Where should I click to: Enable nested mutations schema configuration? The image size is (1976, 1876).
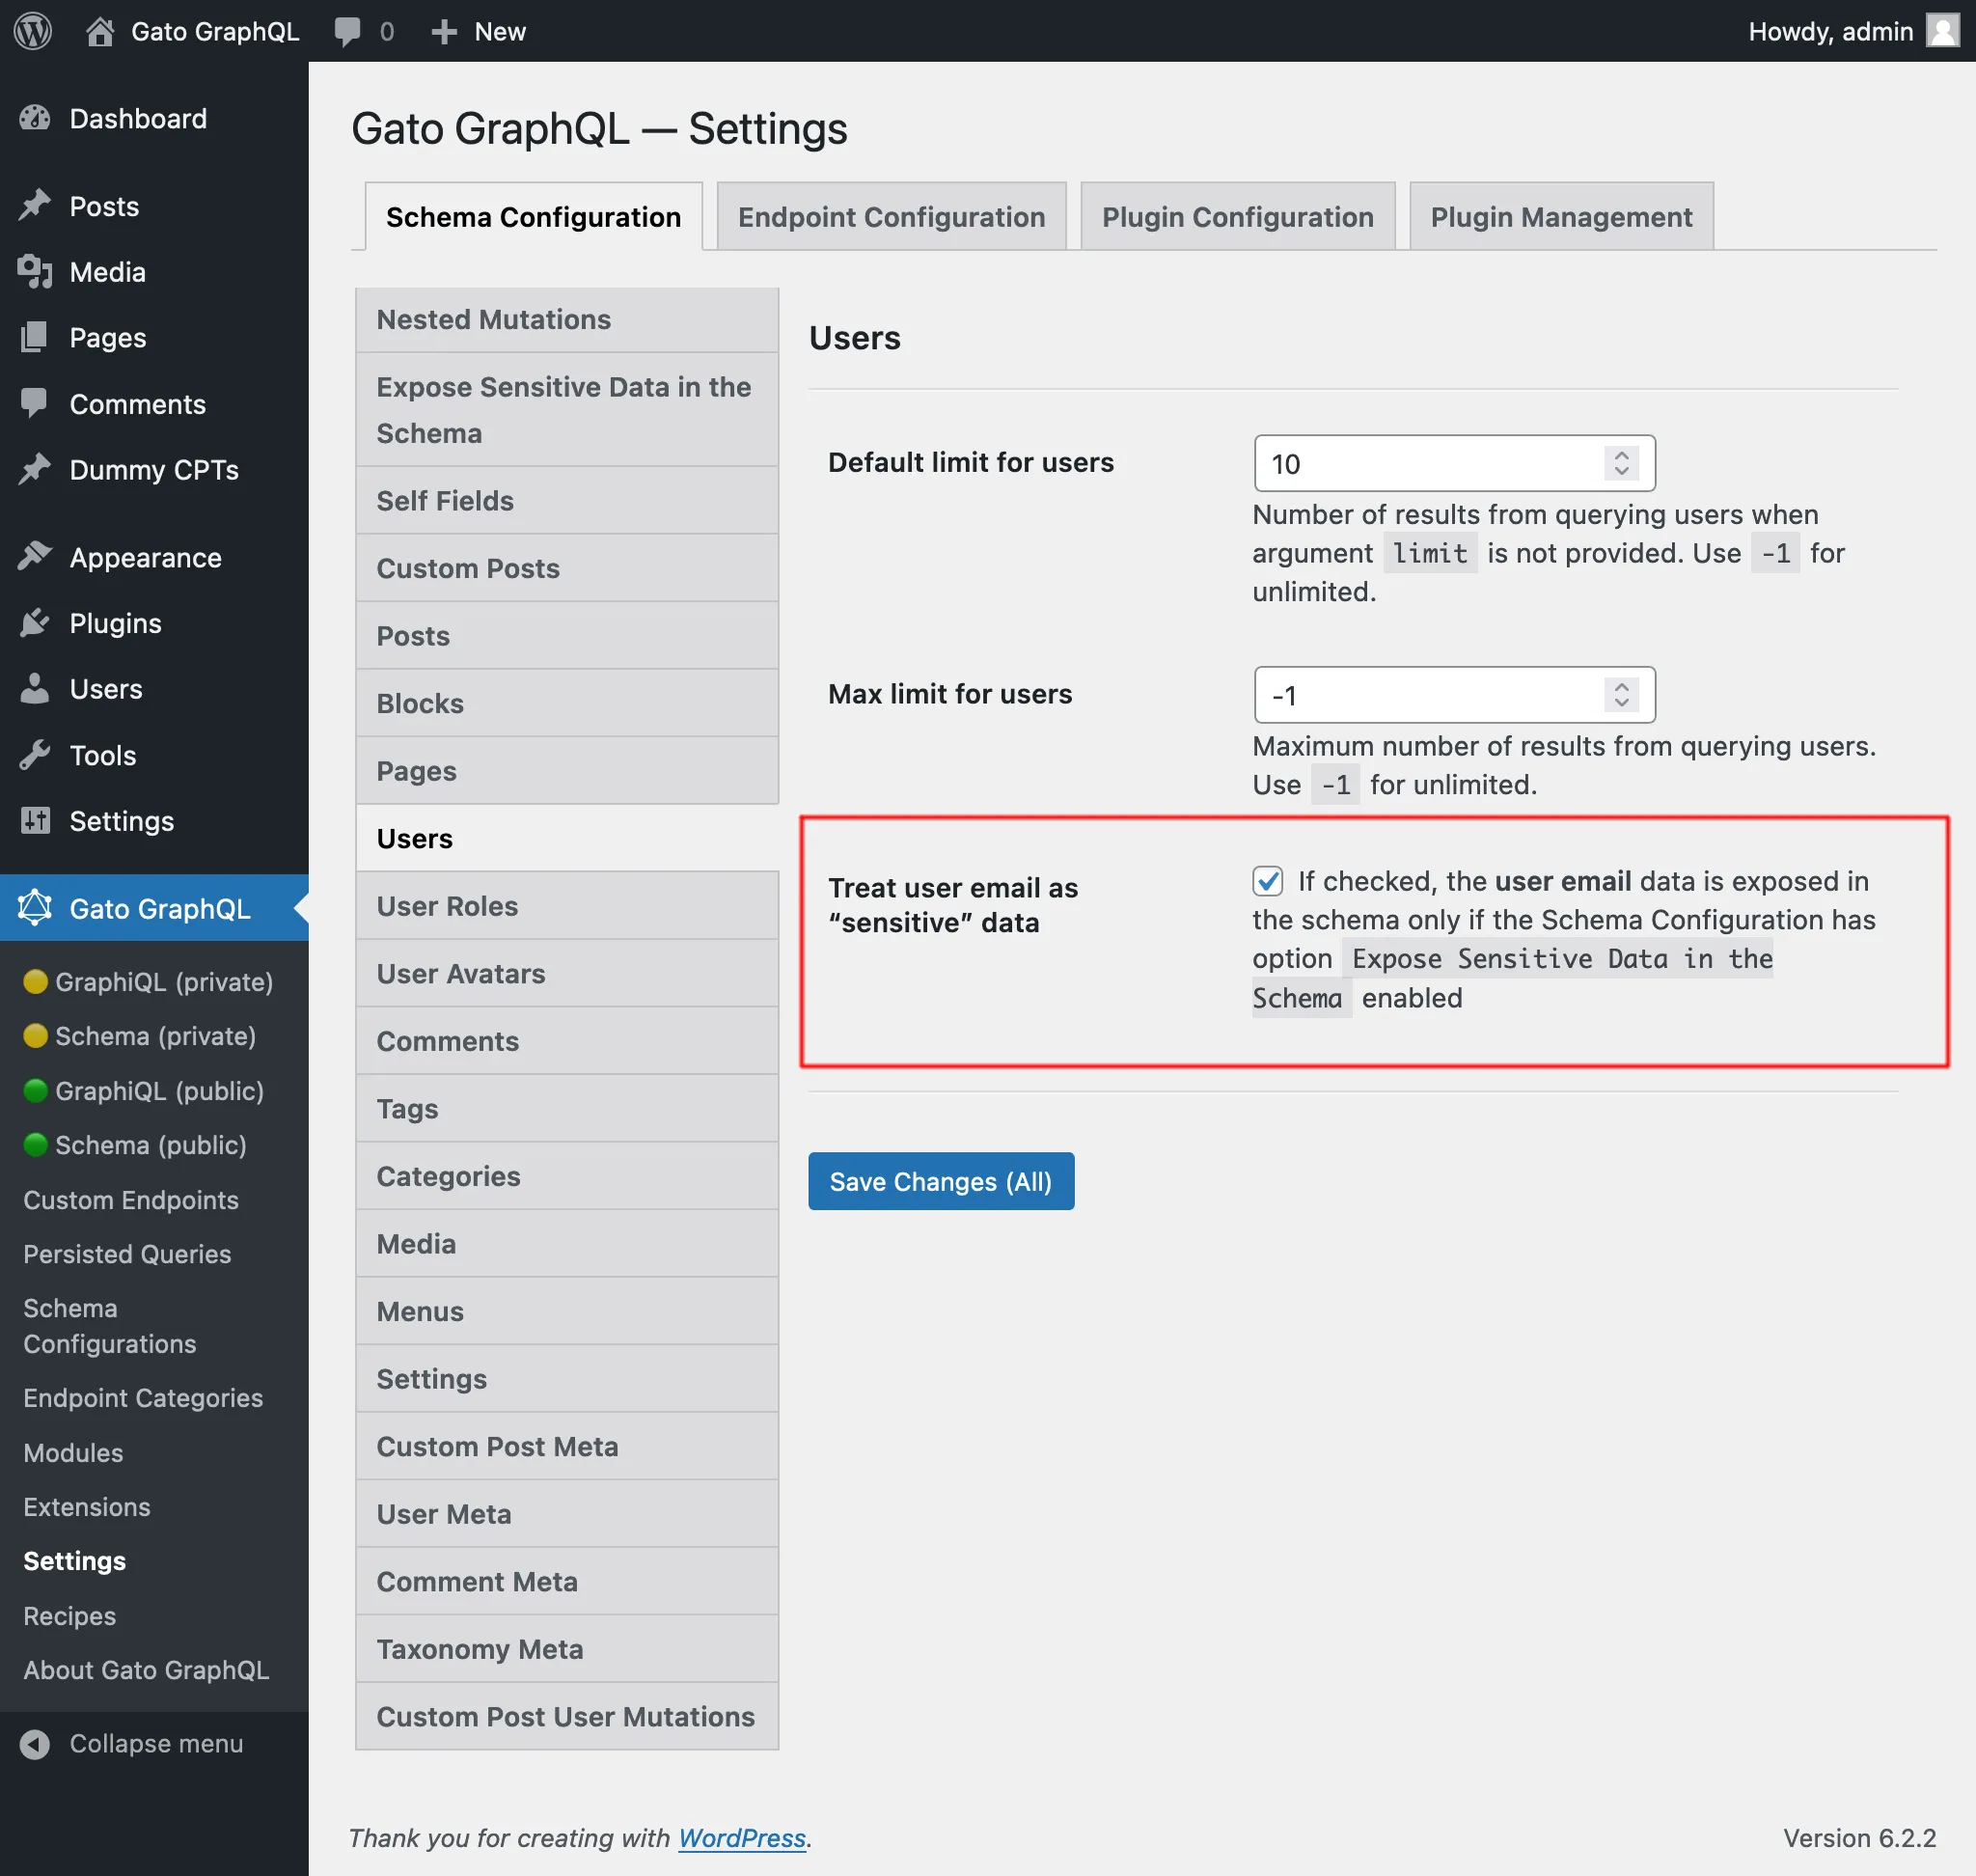[494, 319]
